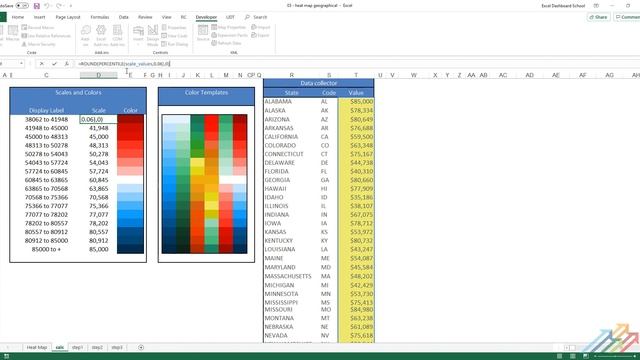The height and width of the screenshot is (360, 640).
Task: Open the Insert ribbon tab
Action: point(39,17)
